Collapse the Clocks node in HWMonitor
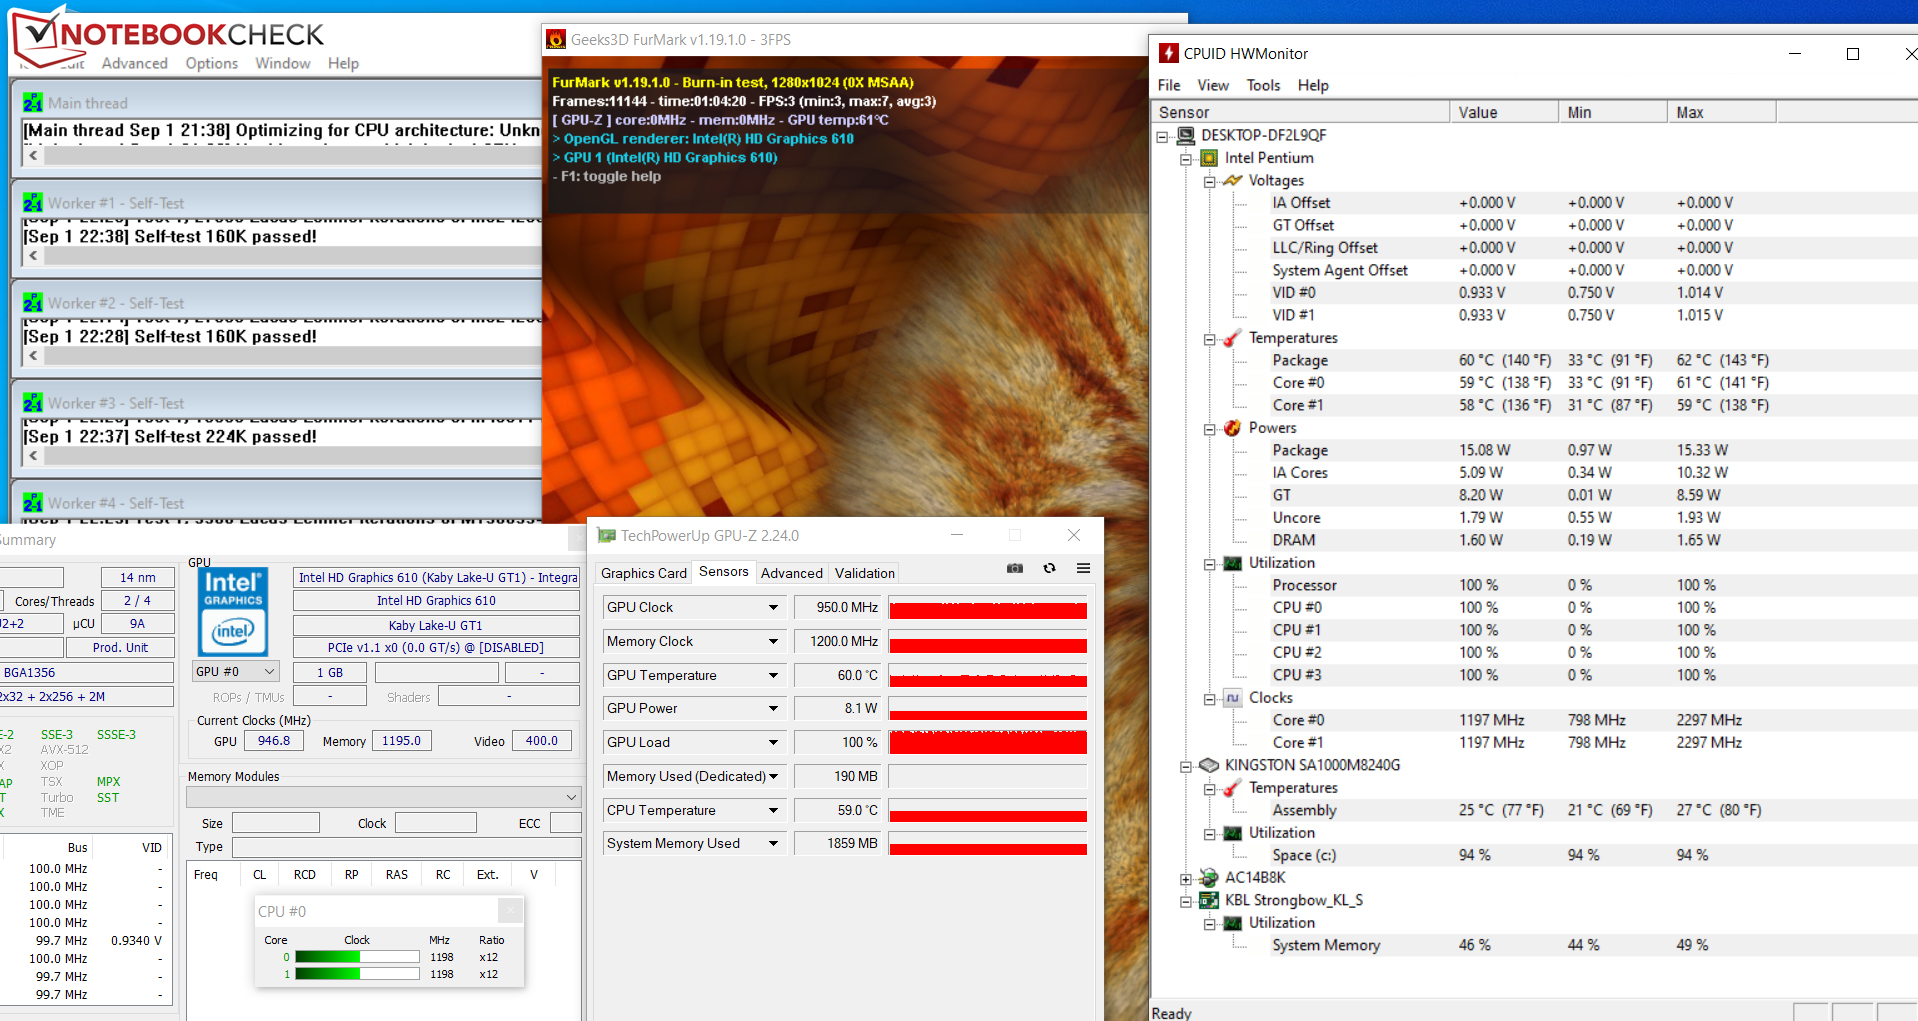The height and width of the screenshot is (1021, 1918). [1209, 699]
